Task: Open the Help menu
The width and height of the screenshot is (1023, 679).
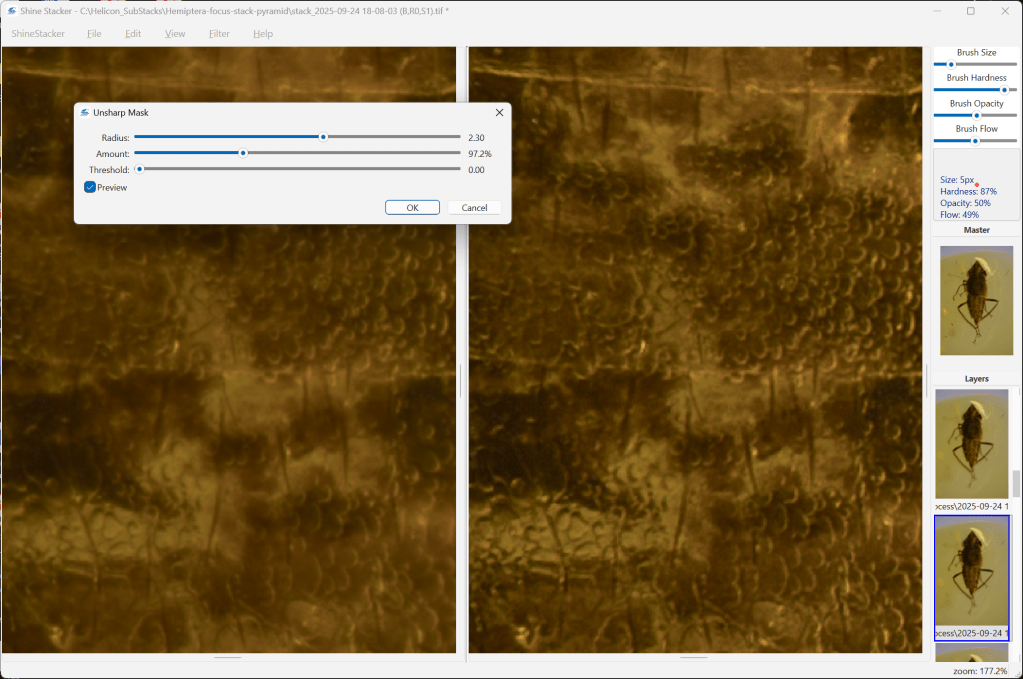Action: pyautogui.click(x=263, y=33)
